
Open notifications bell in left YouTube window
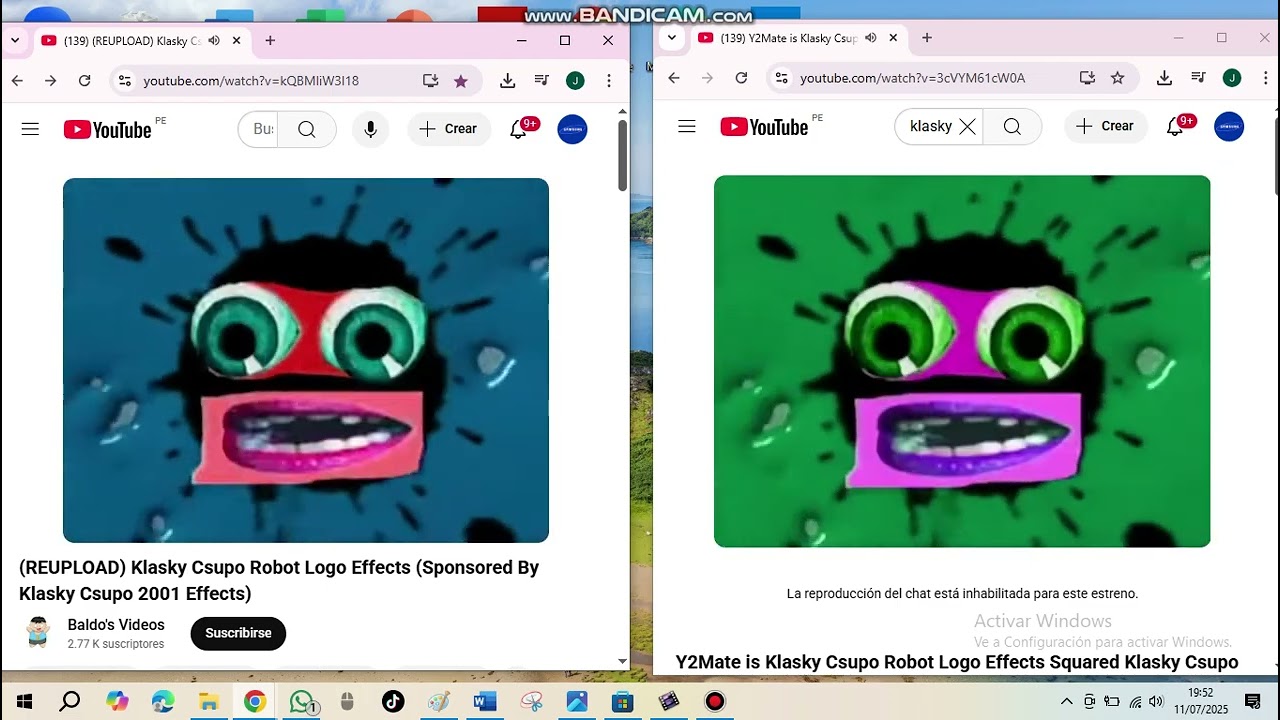[x=518, y=129]
